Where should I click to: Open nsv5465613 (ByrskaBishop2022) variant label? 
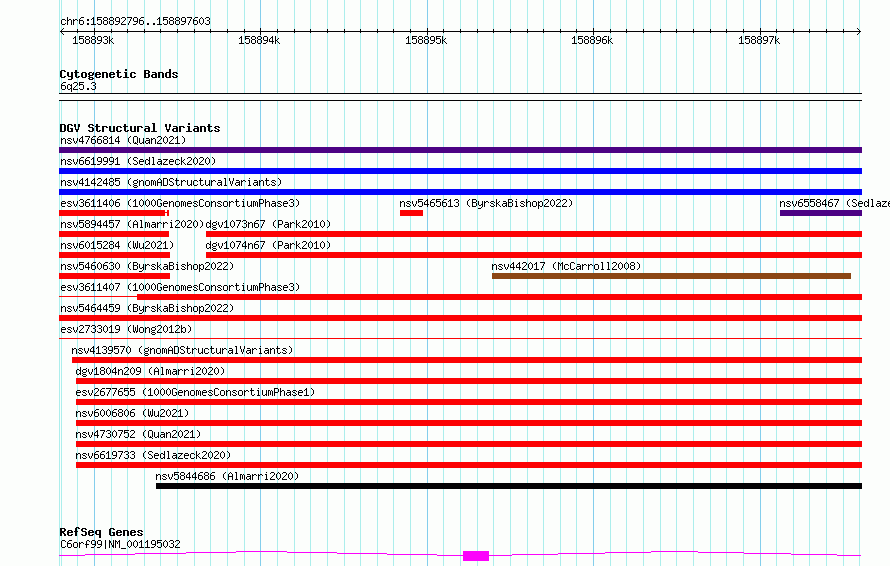tap(486, 203)
